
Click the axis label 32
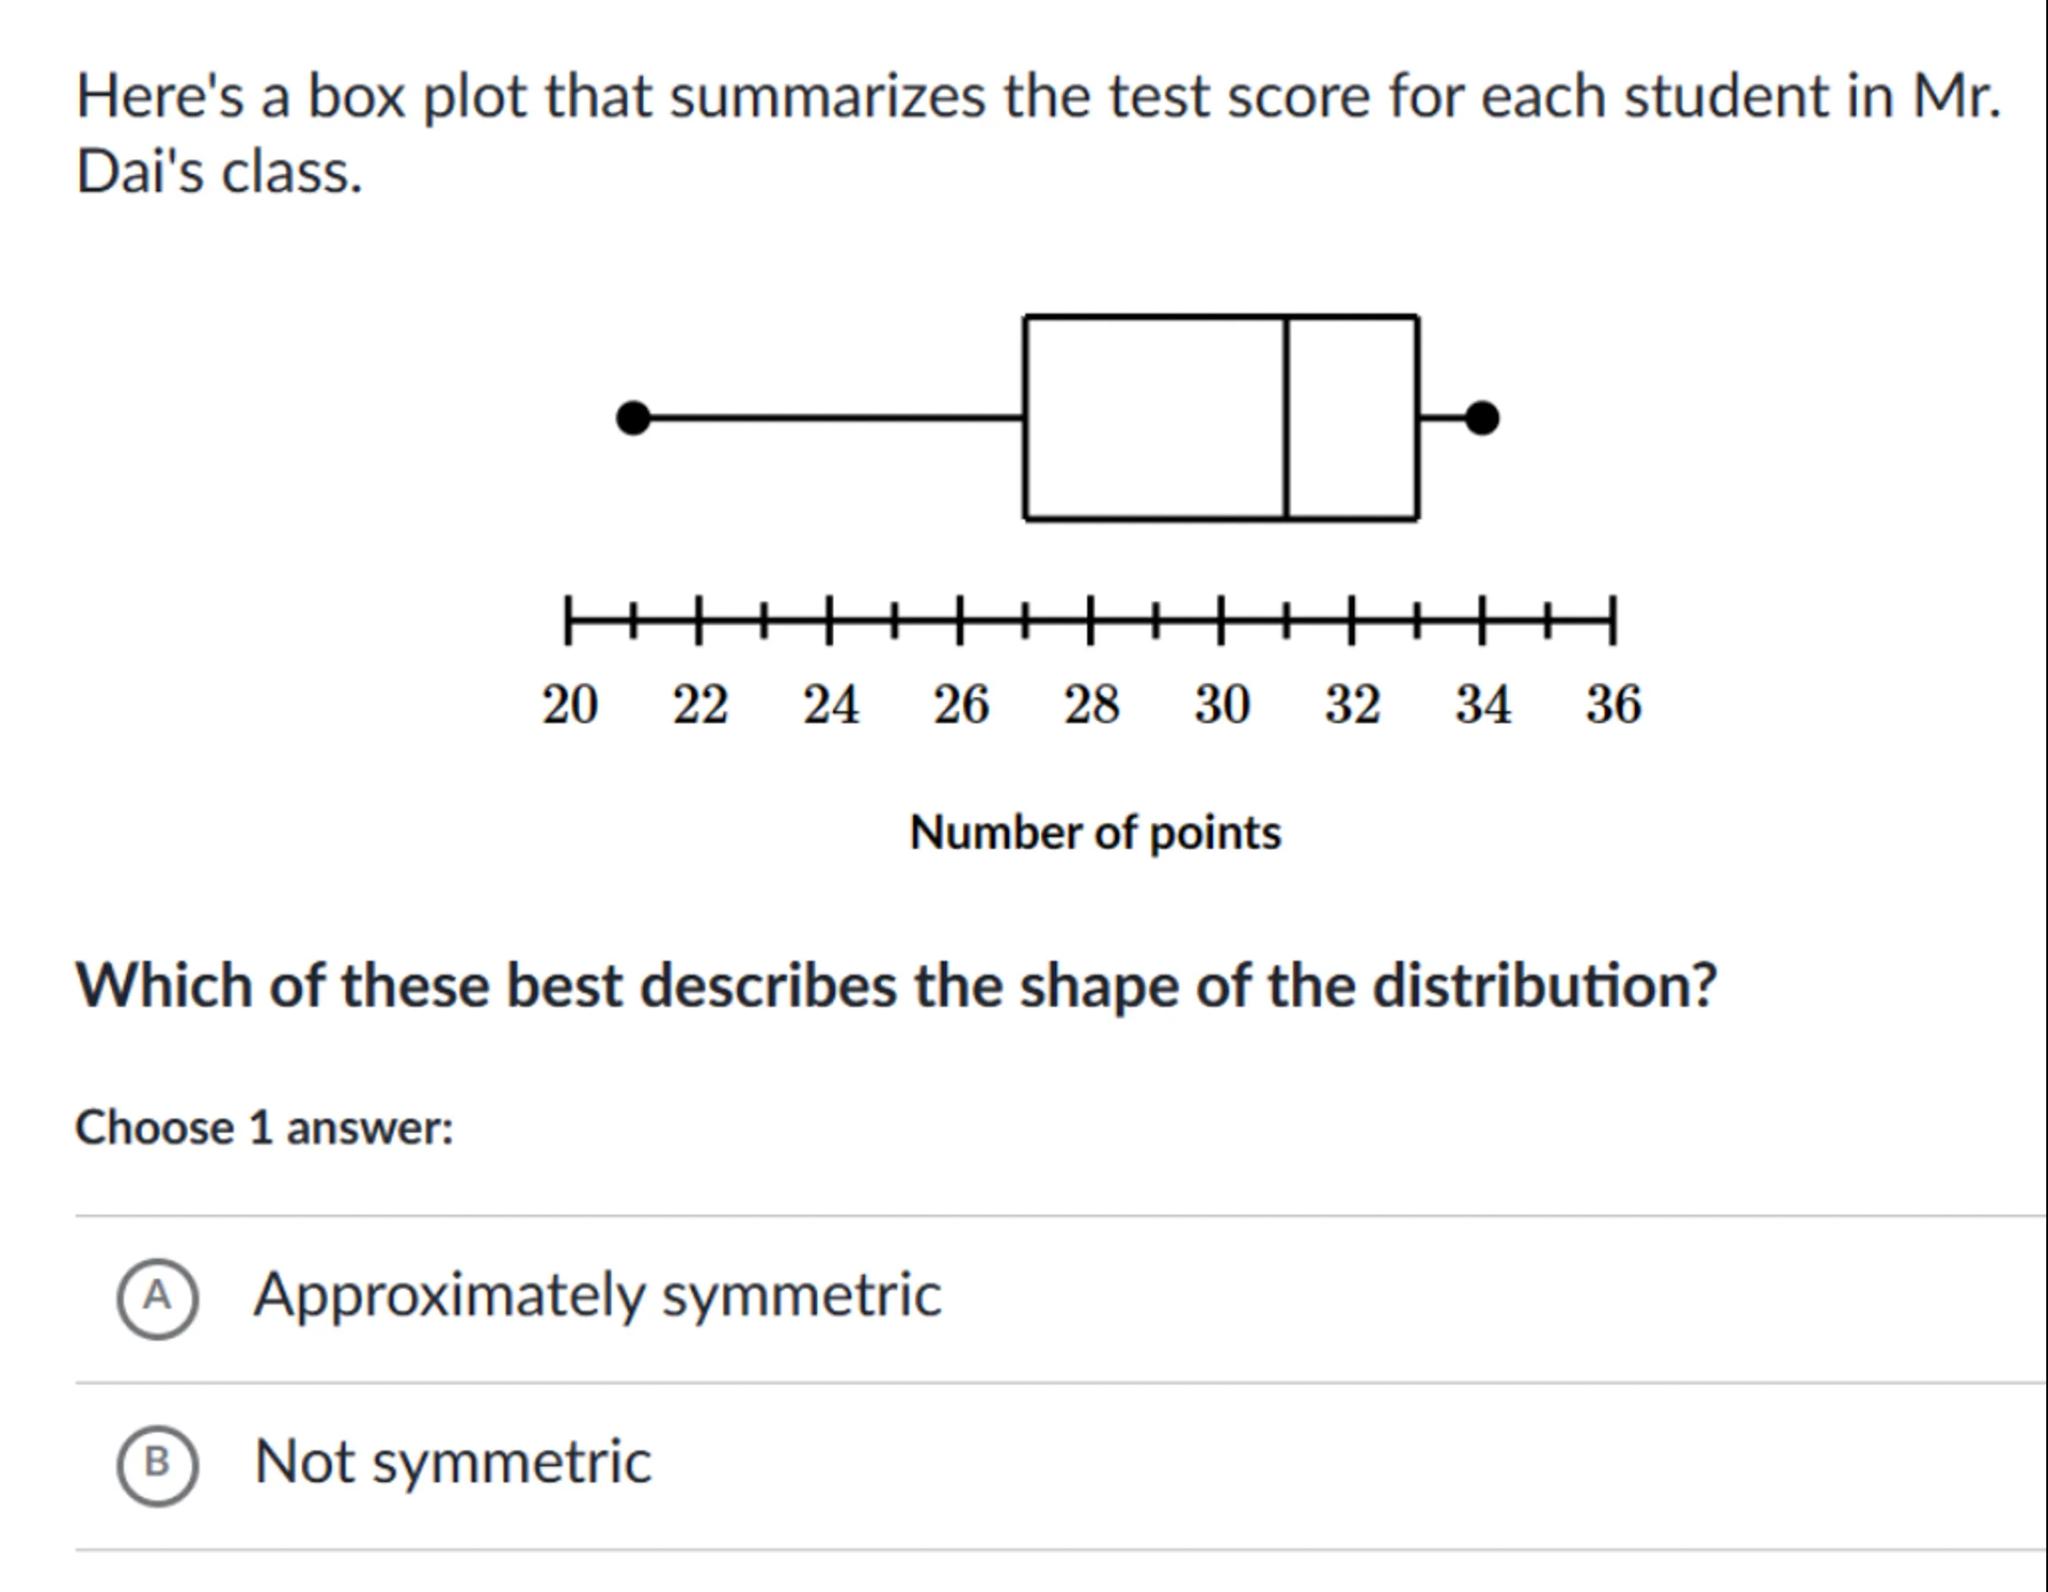[x=1353, y=705]
